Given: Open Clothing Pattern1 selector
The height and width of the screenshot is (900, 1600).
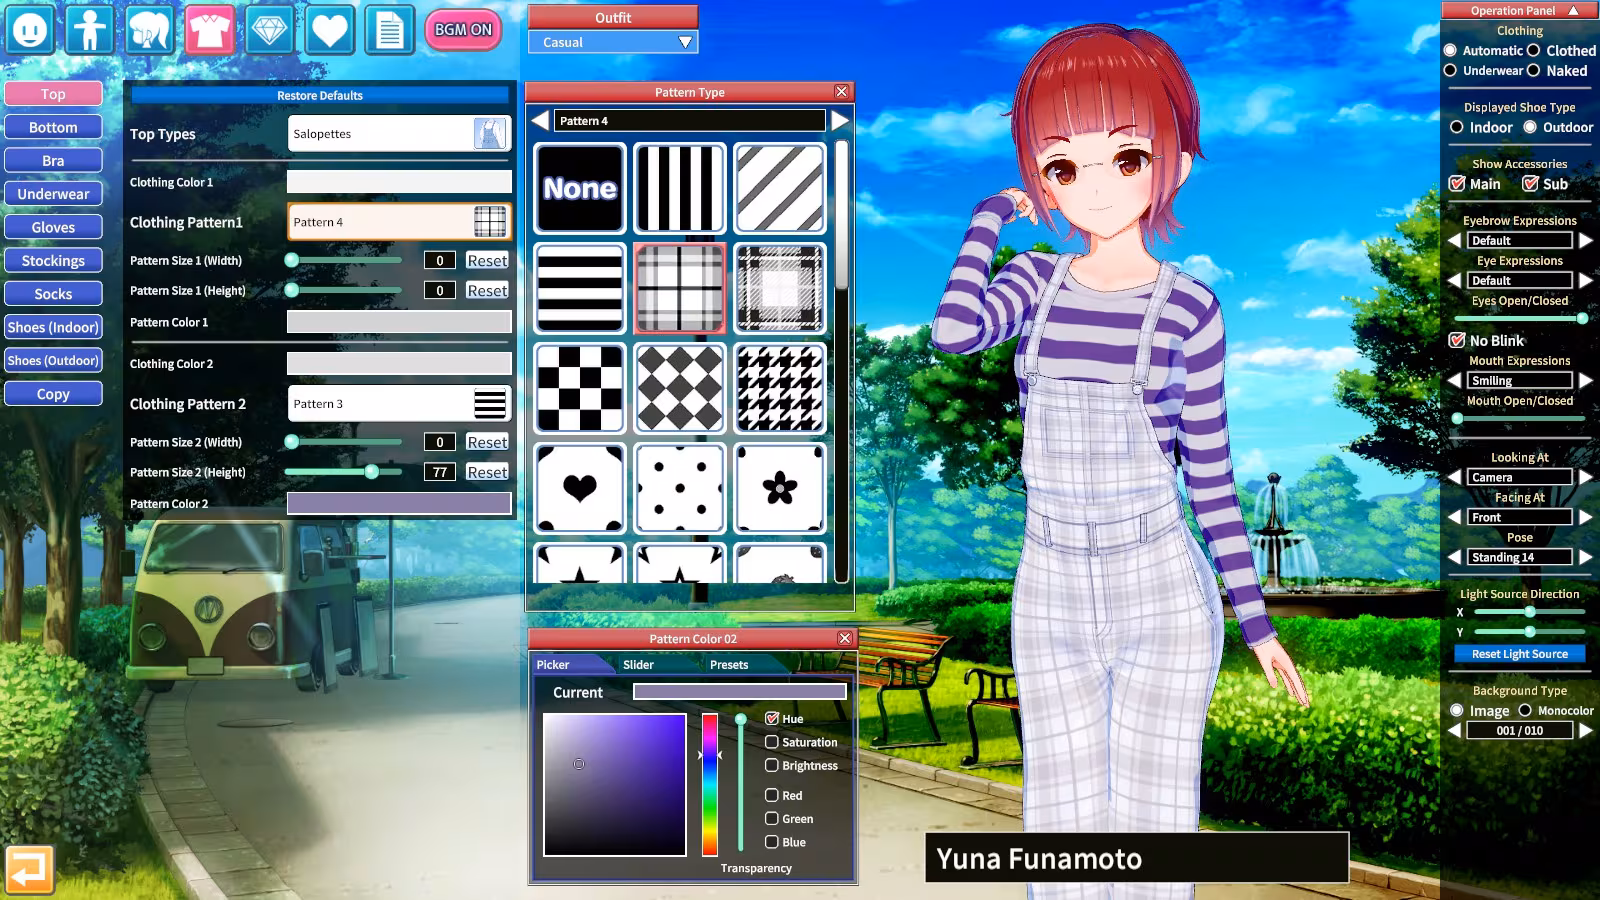Looking at the screenshot, I should click(x=399, y=222).
